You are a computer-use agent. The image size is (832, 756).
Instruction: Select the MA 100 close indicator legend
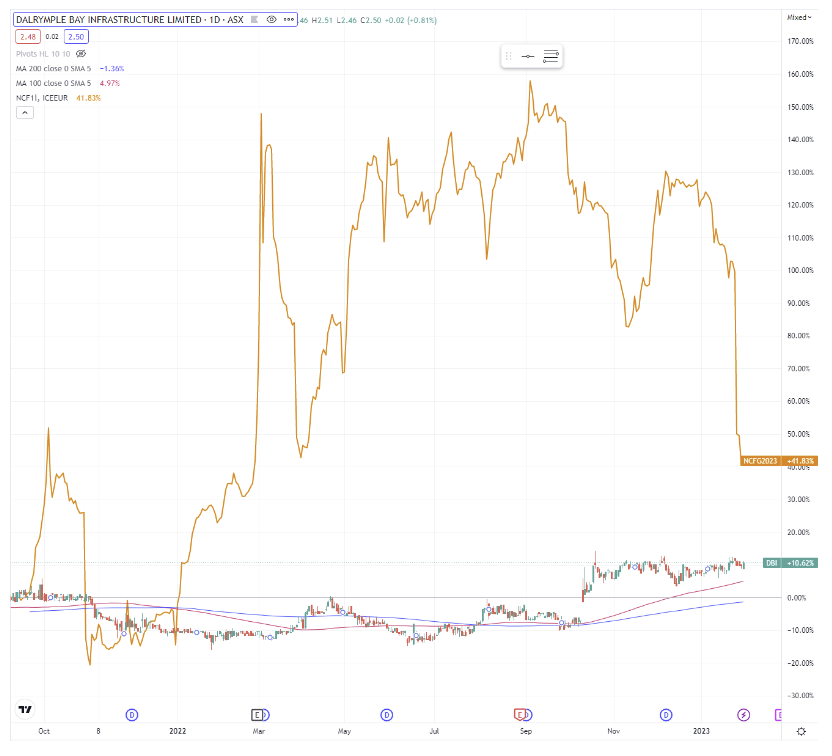pos(53,83)
